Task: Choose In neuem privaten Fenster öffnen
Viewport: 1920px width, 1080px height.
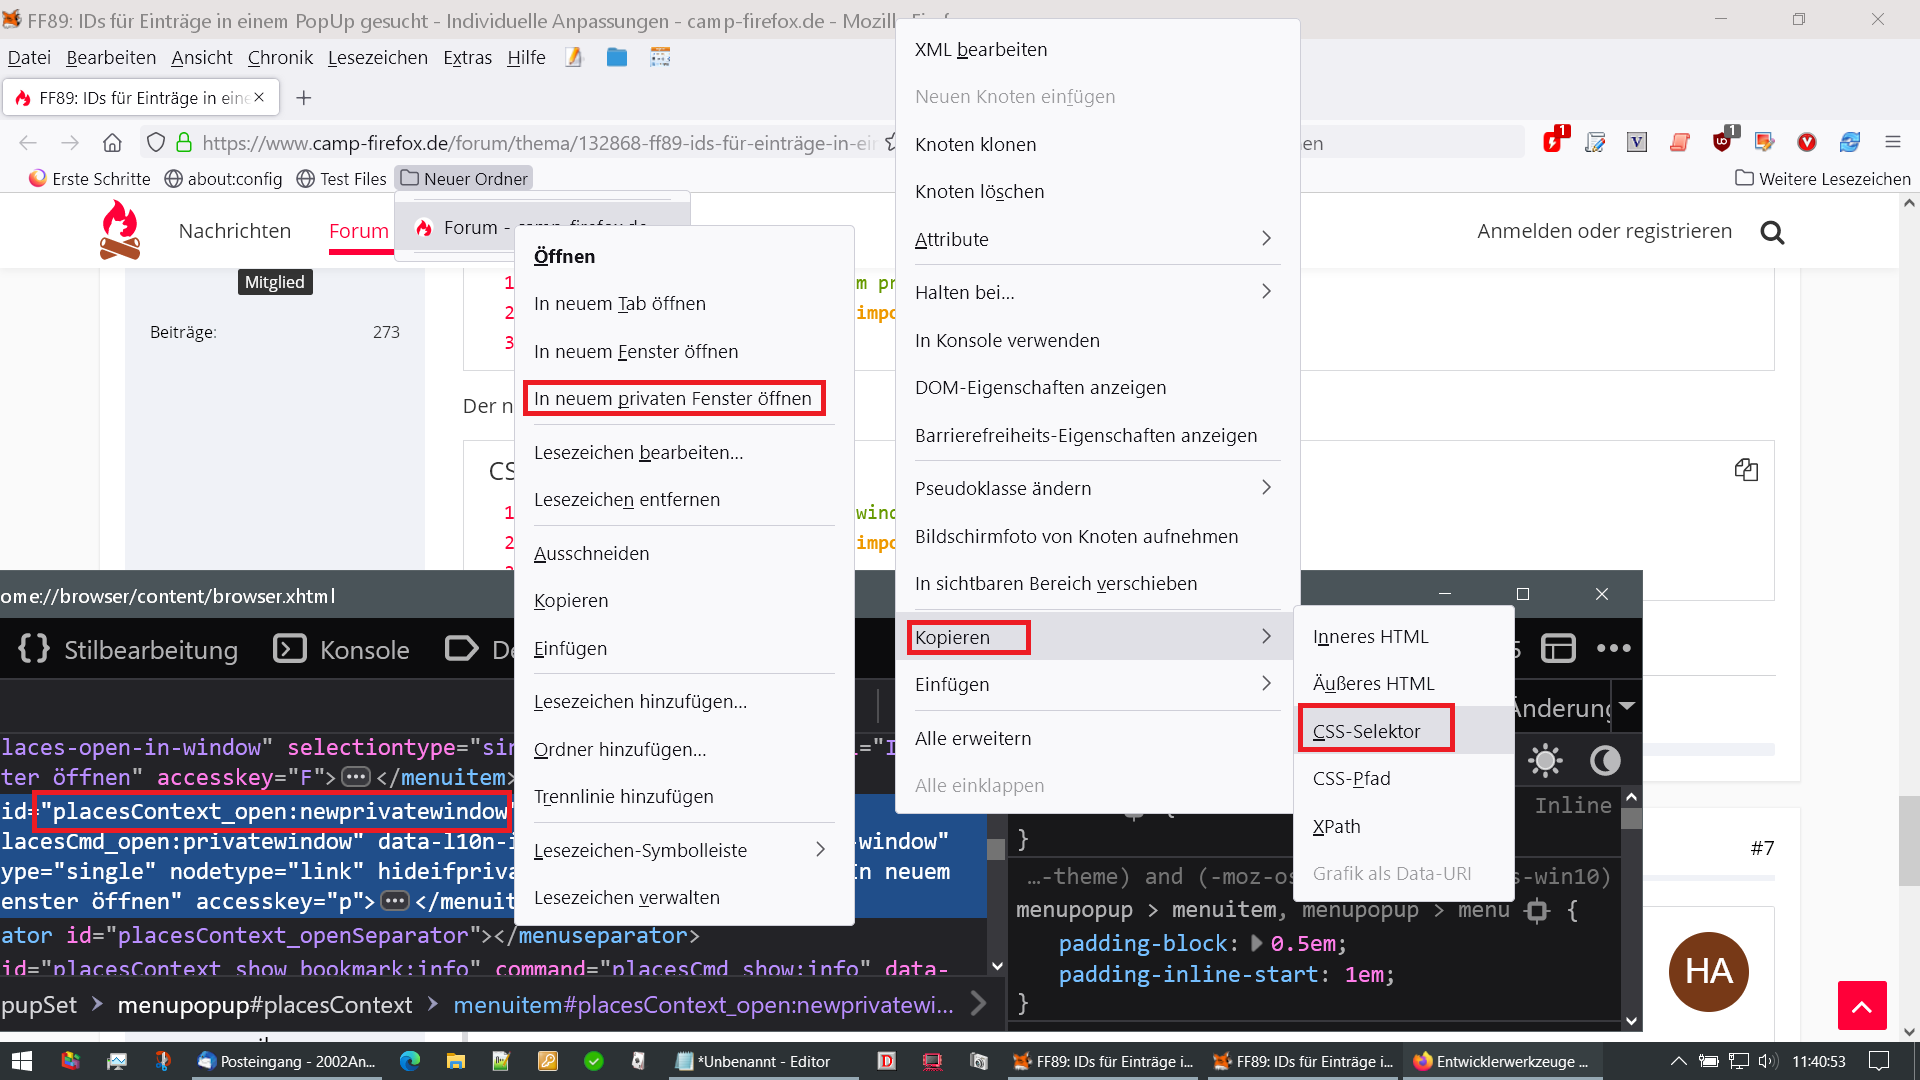Action: 673,398
